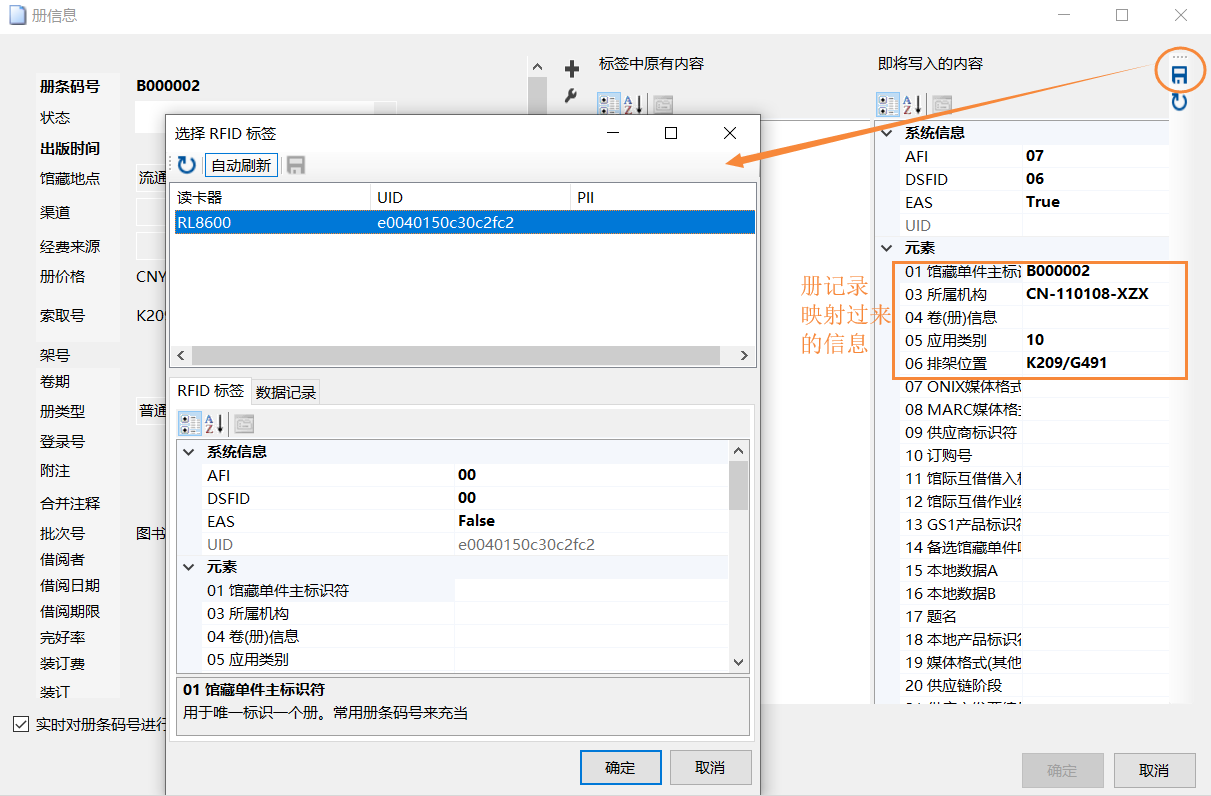Click the K209/G491 排架位置 value
The height and width of the screenshot is (796, 1211).
click(x=1066, y=363)
